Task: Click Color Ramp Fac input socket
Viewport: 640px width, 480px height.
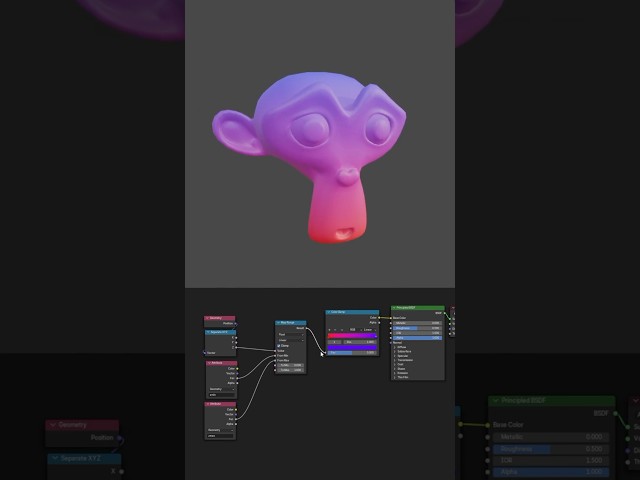Action: pyautogui.click(x=325, y=353)
